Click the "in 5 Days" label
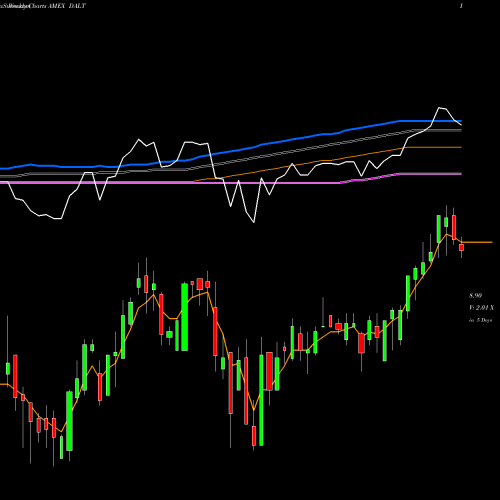500x500 pixels. click(x=480, y=320)
